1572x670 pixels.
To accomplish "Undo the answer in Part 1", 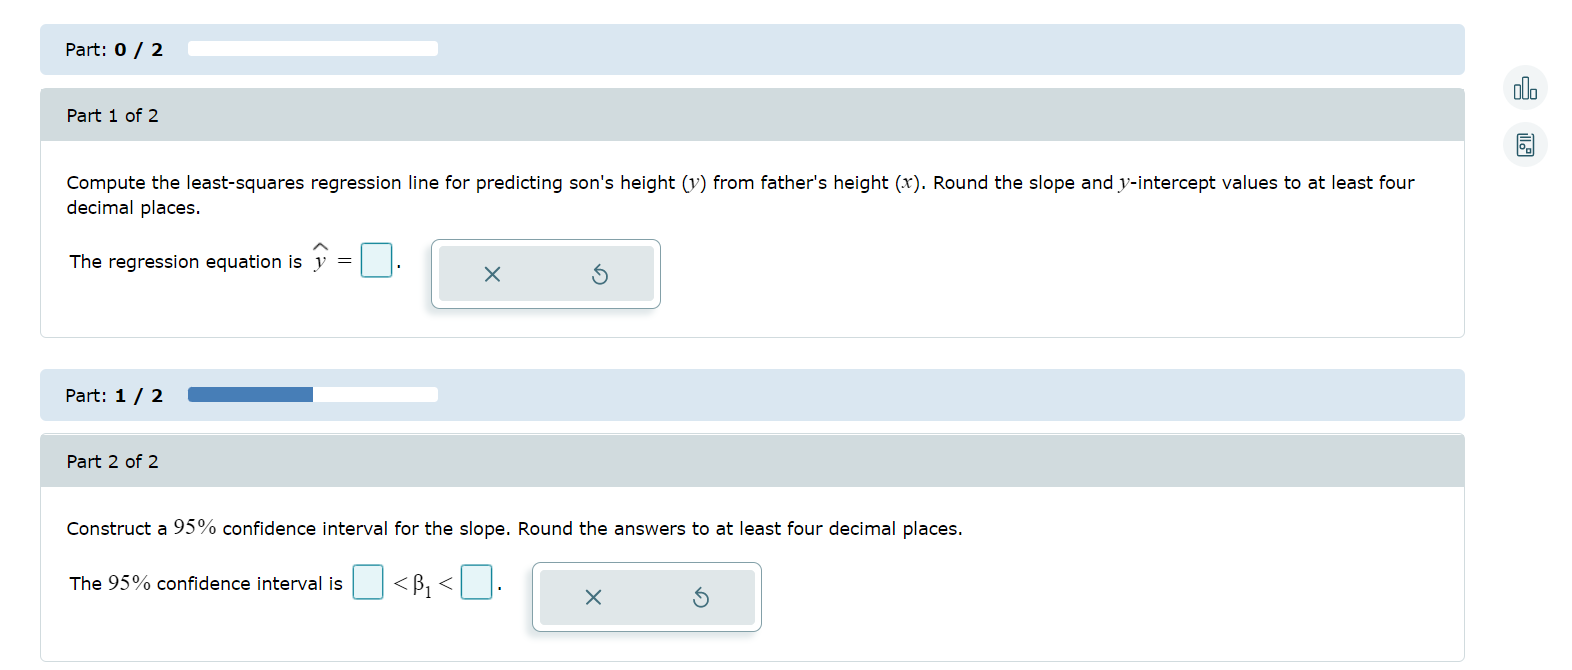I will click(600, 274).
